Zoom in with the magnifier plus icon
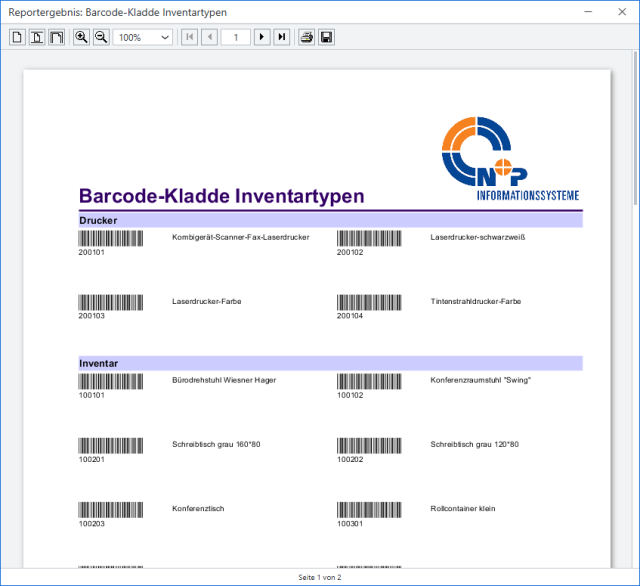The width and height of the screenshot is (640, 586). [81, 38]
